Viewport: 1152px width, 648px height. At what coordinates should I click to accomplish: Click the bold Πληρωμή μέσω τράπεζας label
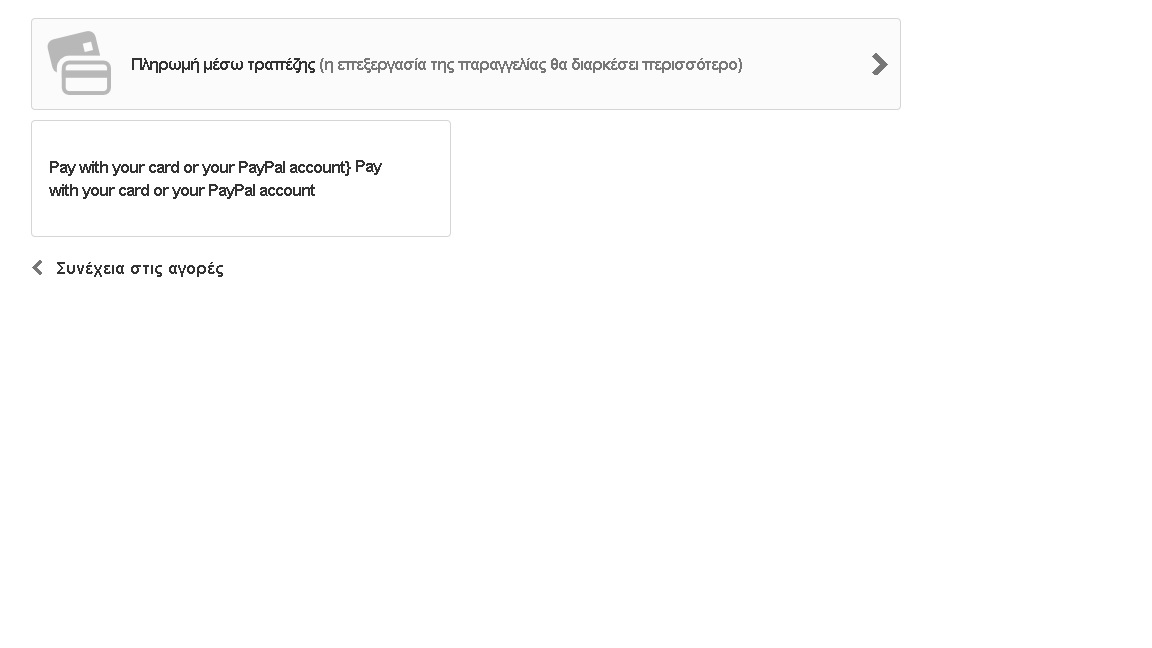coord(223,65)
